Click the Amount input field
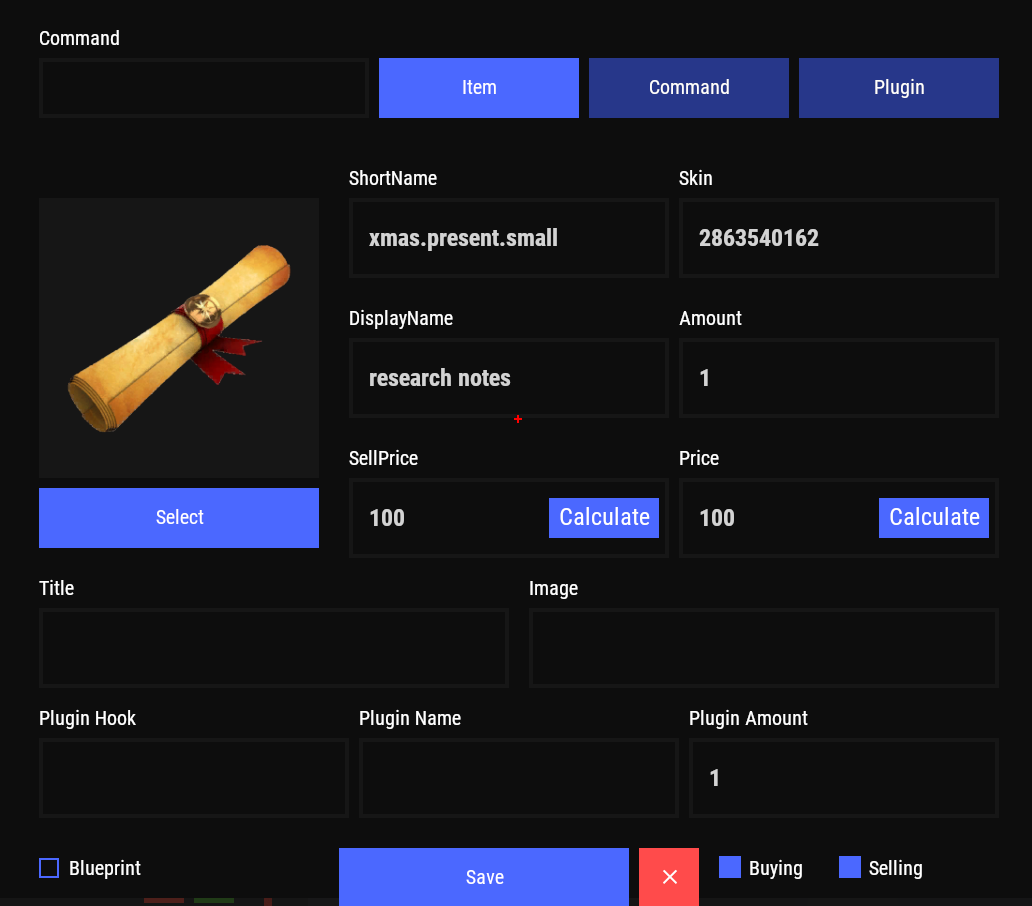This screenshot has height=906, width=1032. pyautogui.click(x=839, y=378)
